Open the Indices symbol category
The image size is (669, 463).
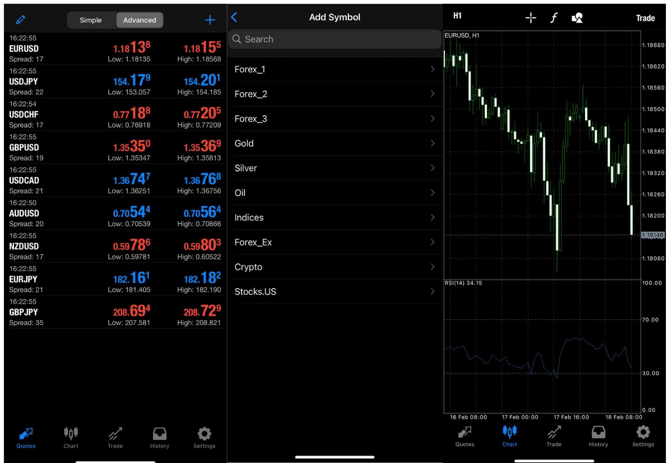click(x=334, y=217)
